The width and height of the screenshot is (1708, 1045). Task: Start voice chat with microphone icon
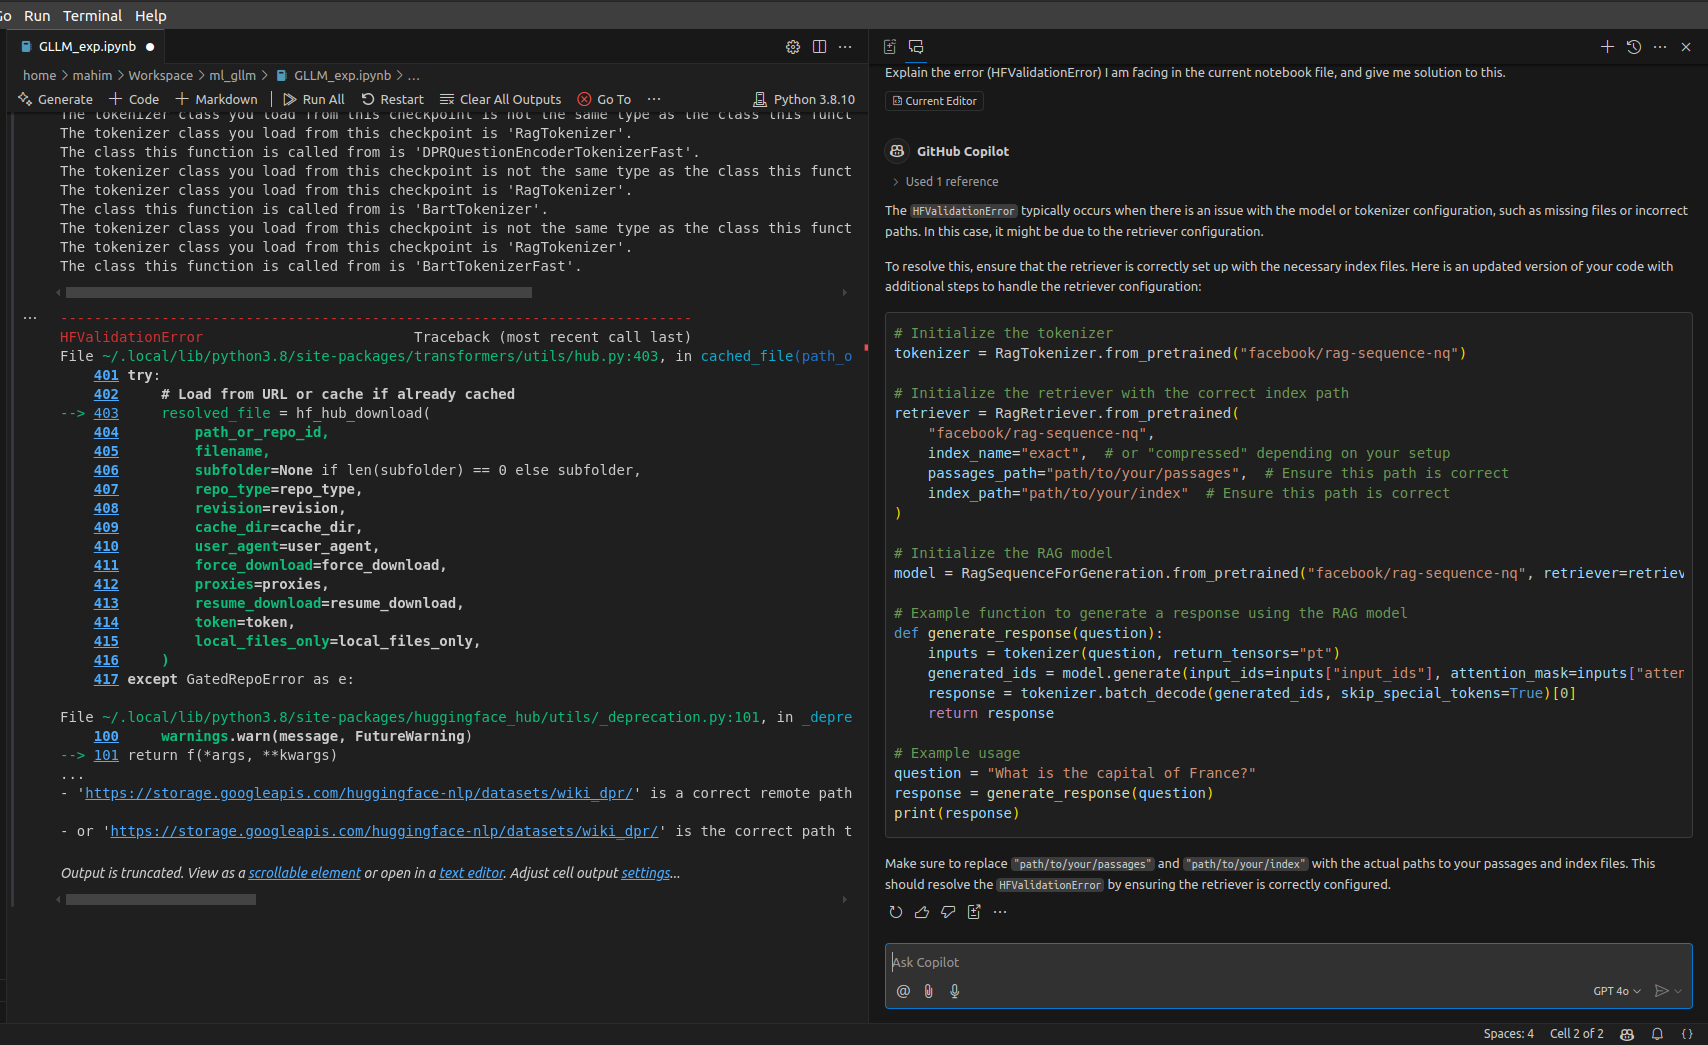(955, 991)
